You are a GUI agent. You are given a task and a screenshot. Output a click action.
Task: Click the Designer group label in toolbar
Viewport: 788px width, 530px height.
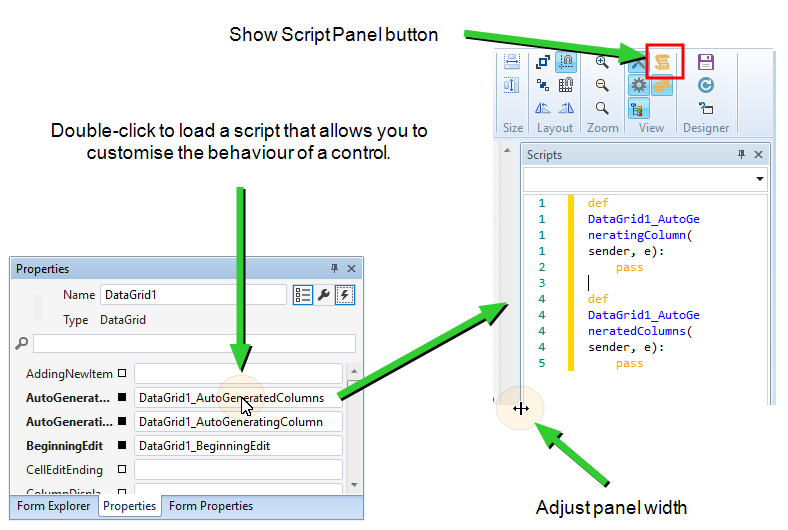(x=706, y=128)
